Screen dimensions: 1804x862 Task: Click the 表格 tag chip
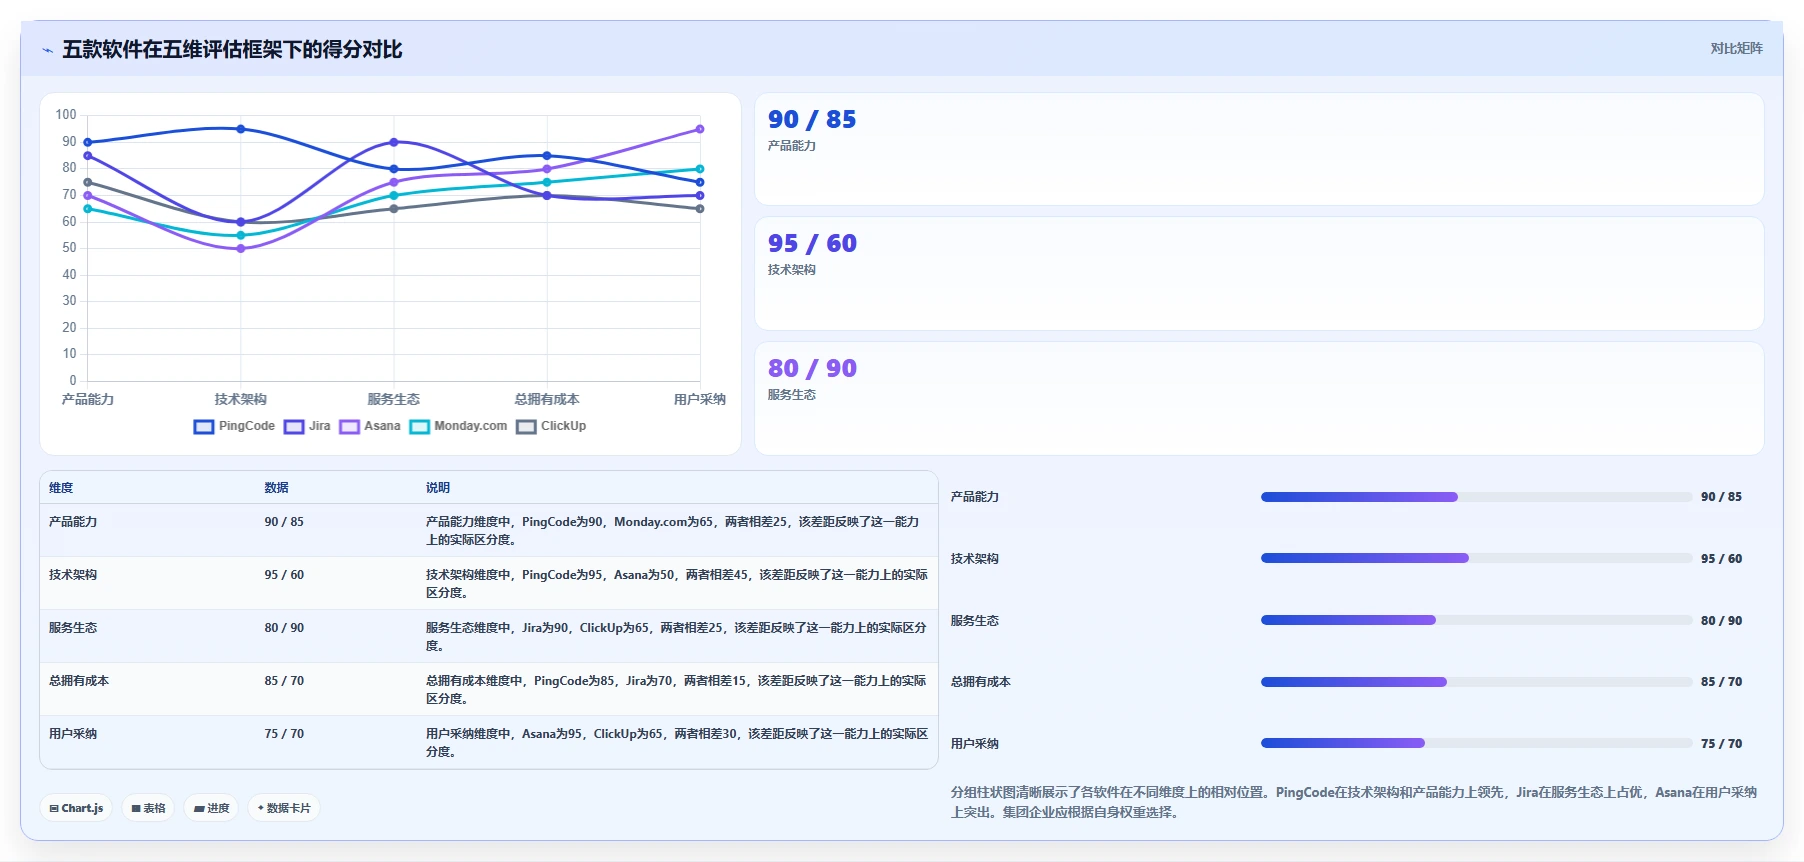point(148,808)
